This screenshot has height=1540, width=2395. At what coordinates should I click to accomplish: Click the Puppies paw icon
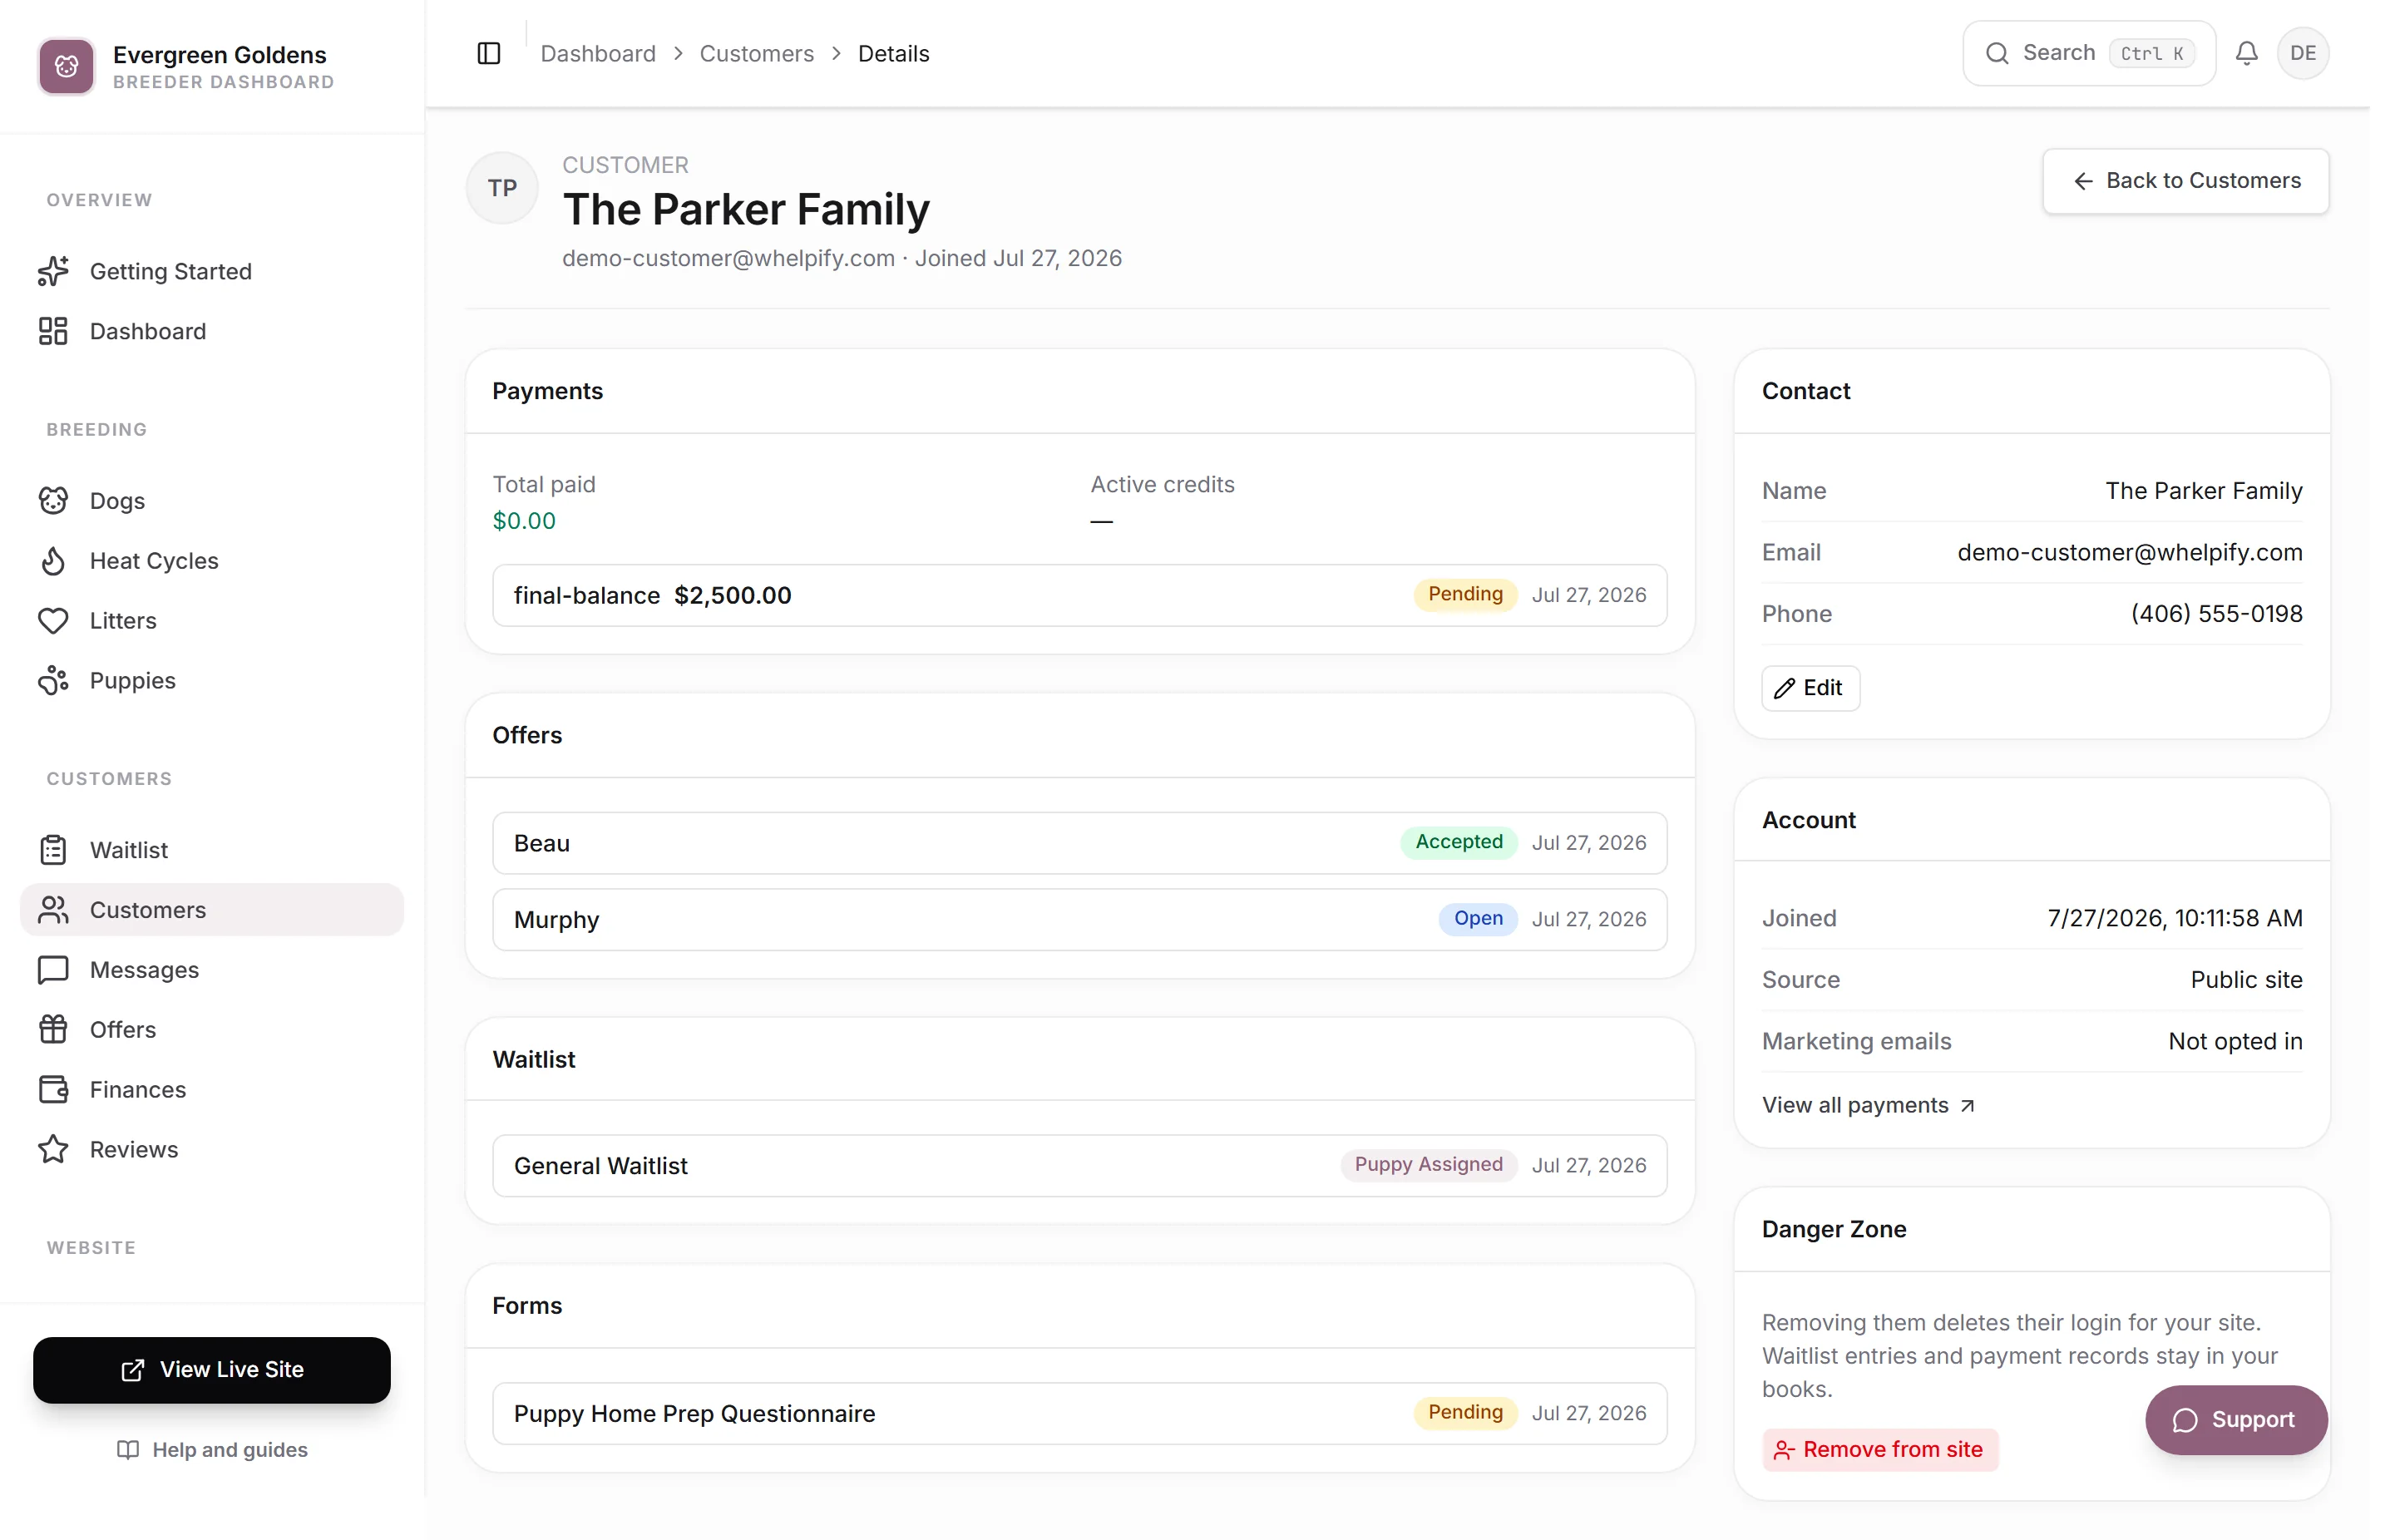click(x=53, y=681)
